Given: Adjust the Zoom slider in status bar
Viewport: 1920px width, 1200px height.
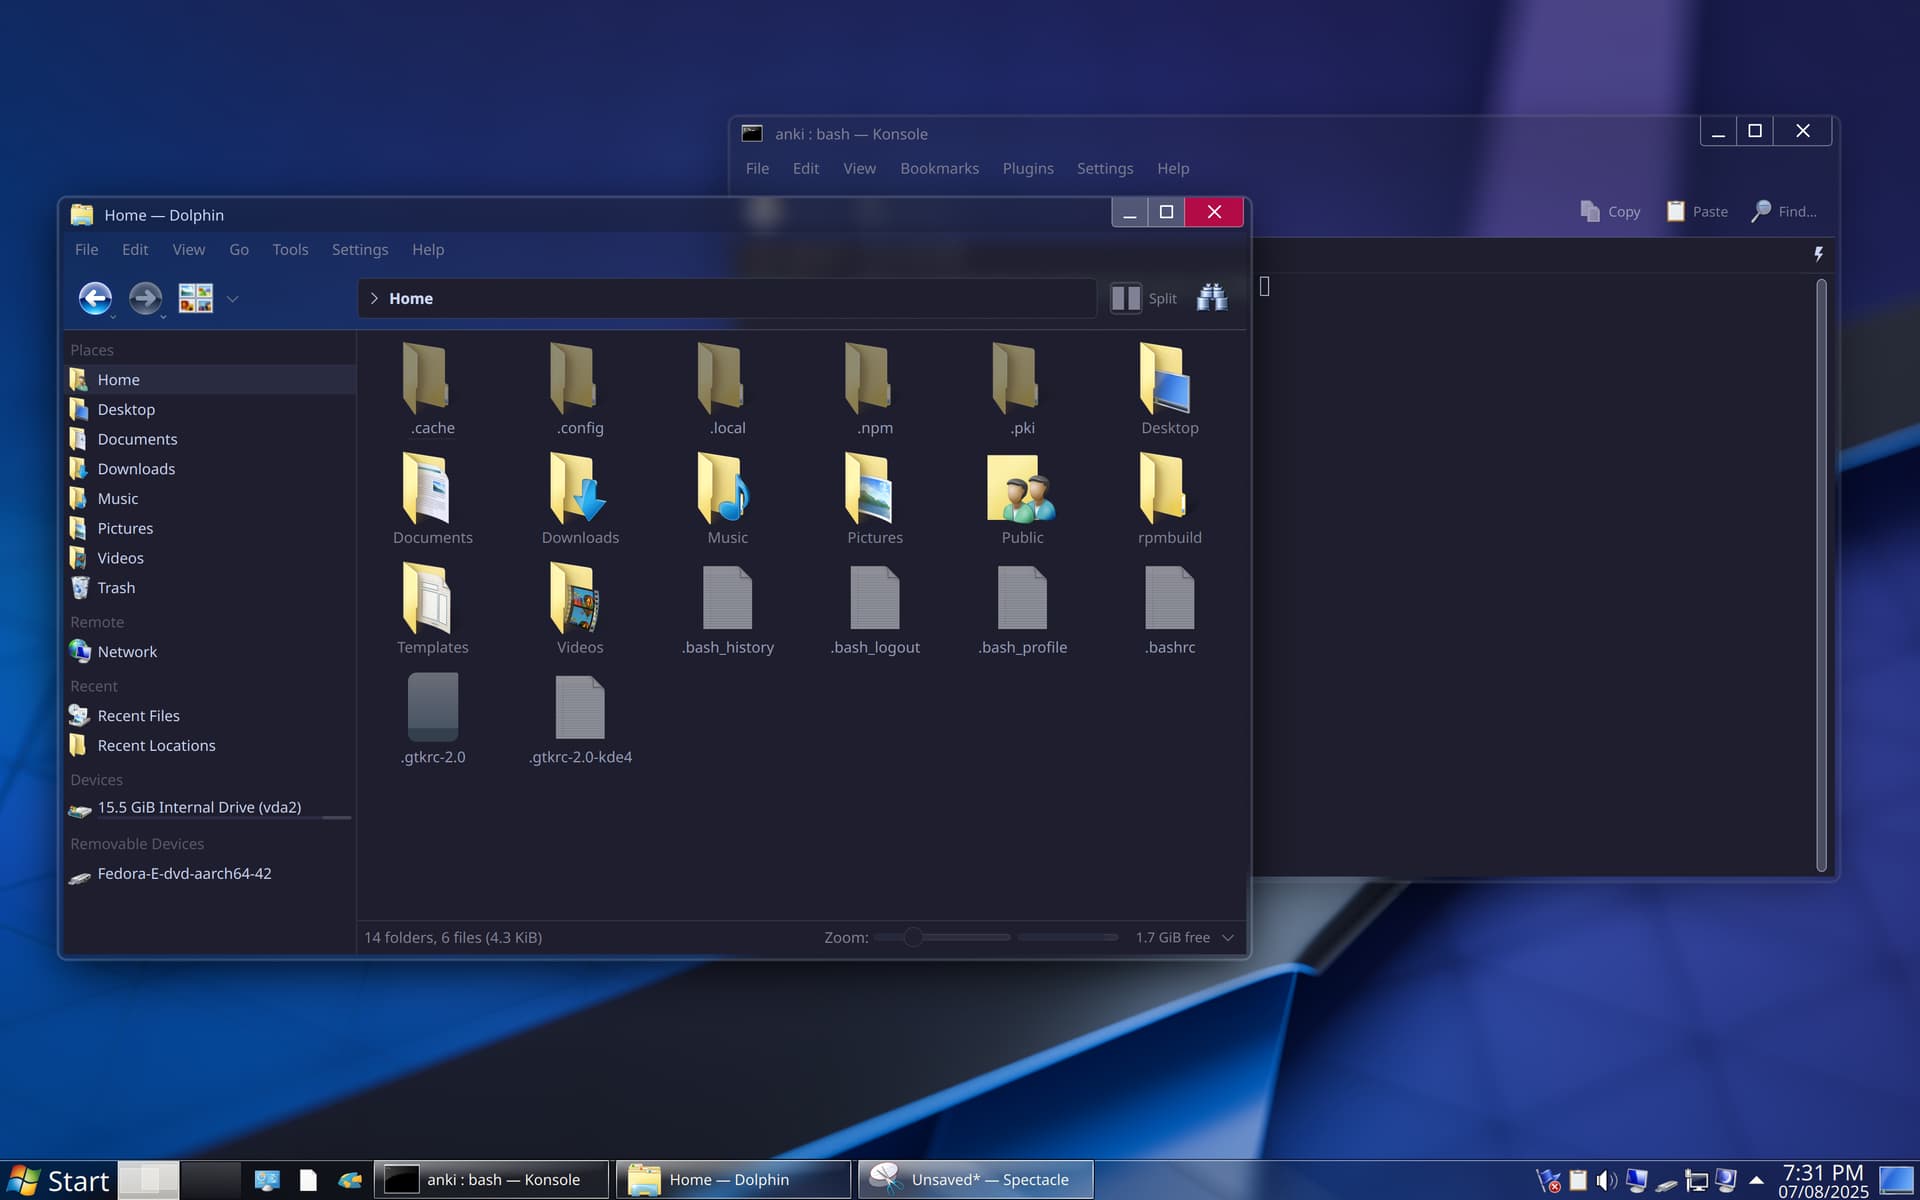Looking at the screenshot, I should pos(913,937).
